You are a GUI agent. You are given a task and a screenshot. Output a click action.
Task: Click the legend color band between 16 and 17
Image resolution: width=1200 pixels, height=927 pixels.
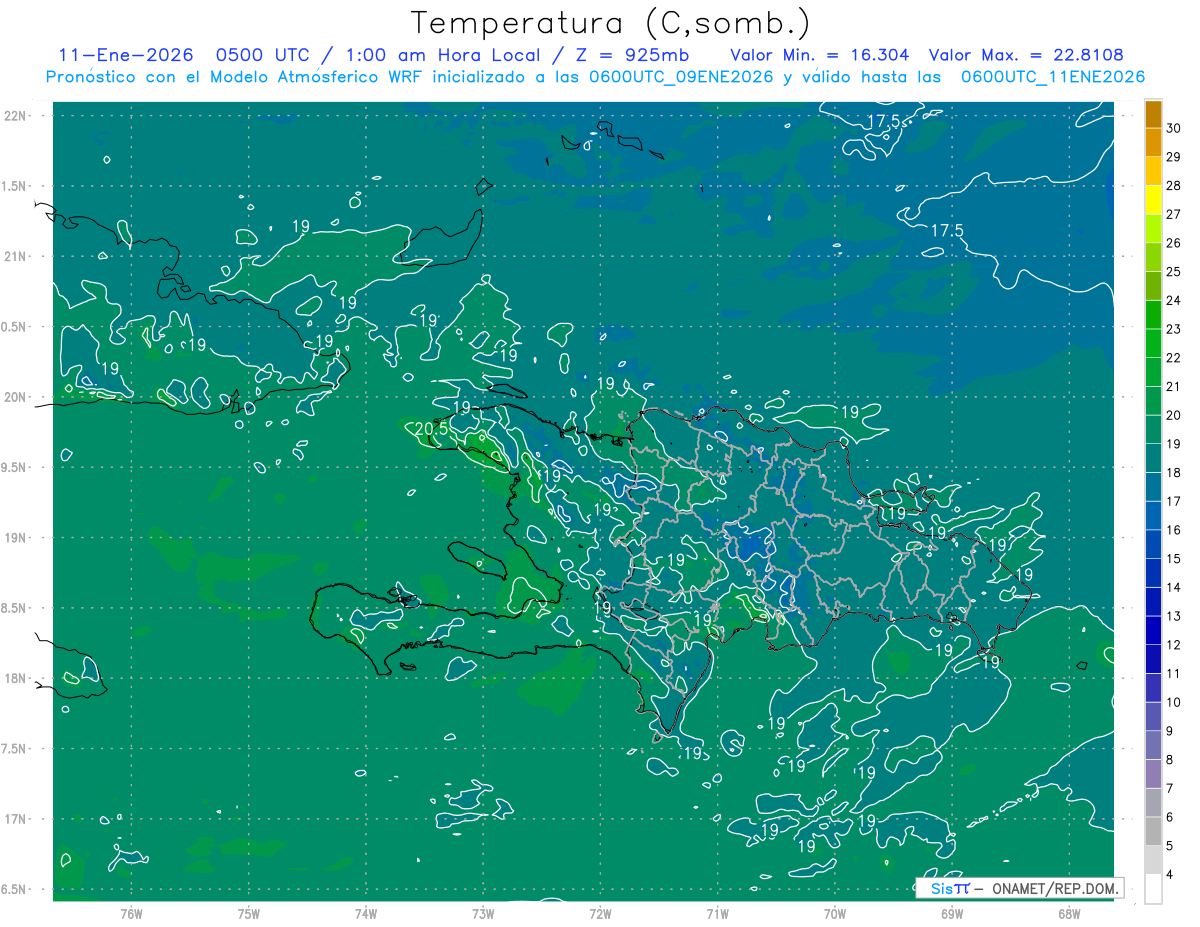(x=1153, y=515)
